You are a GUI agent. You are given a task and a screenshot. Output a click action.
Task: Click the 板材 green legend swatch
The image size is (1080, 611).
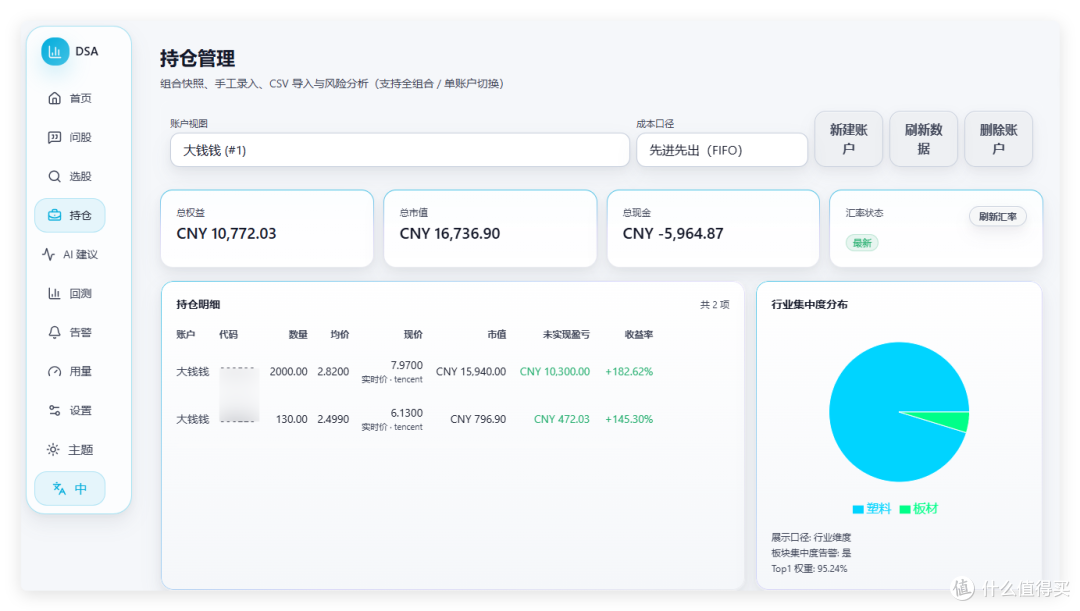(905, 509)
